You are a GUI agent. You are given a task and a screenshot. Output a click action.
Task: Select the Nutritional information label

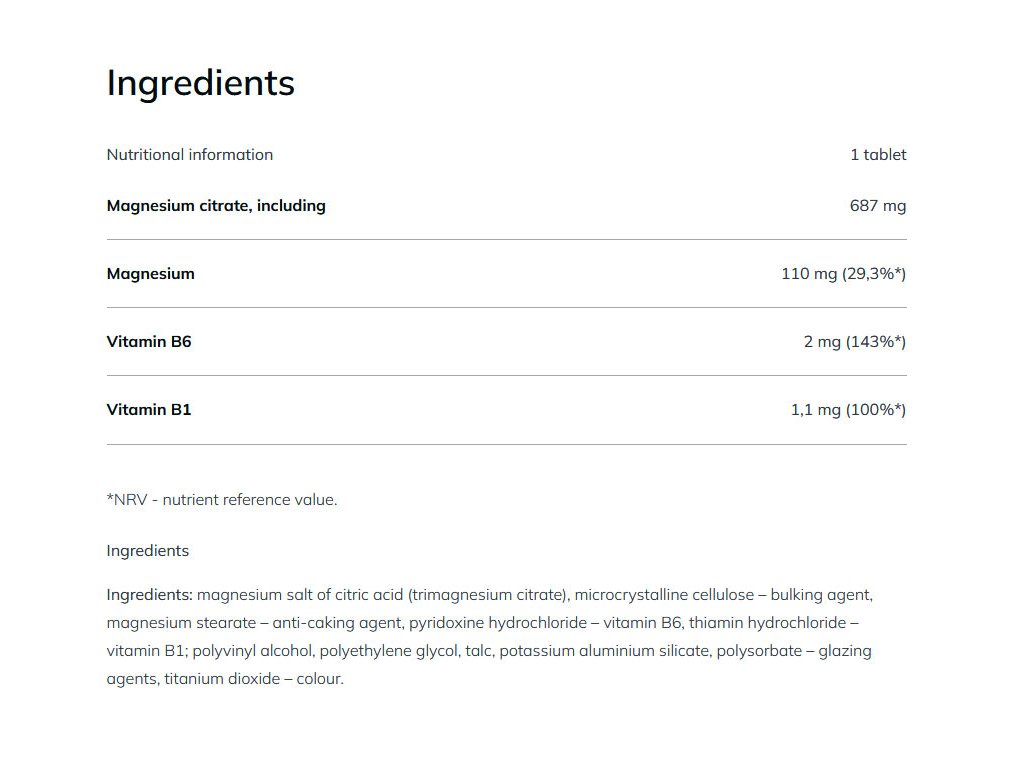coord(189,155)
